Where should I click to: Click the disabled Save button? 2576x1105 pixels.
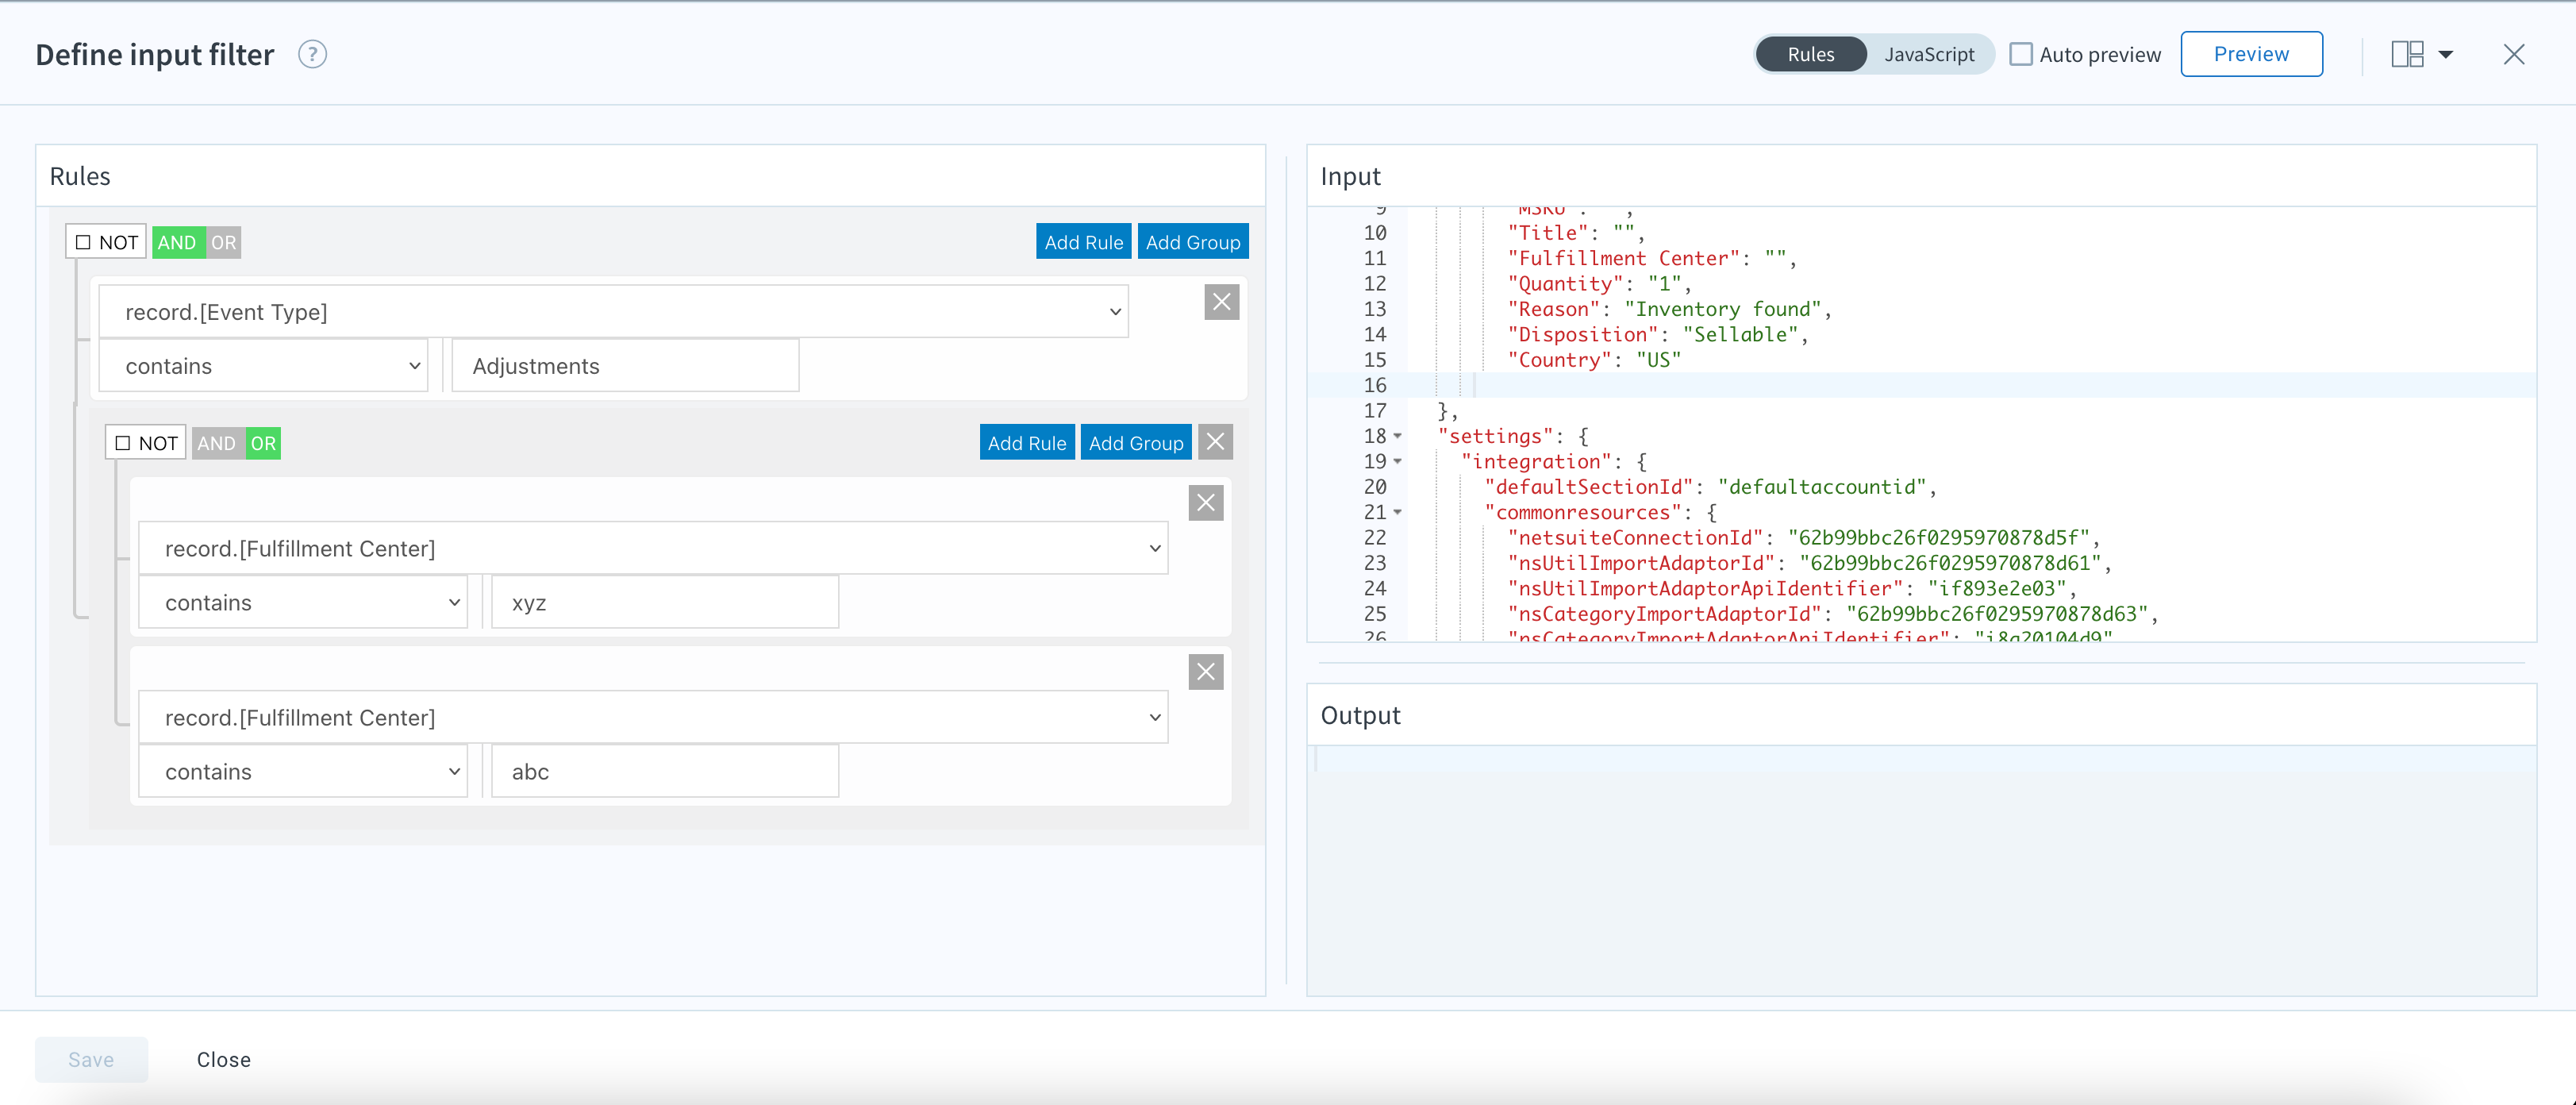point(91,1059)
